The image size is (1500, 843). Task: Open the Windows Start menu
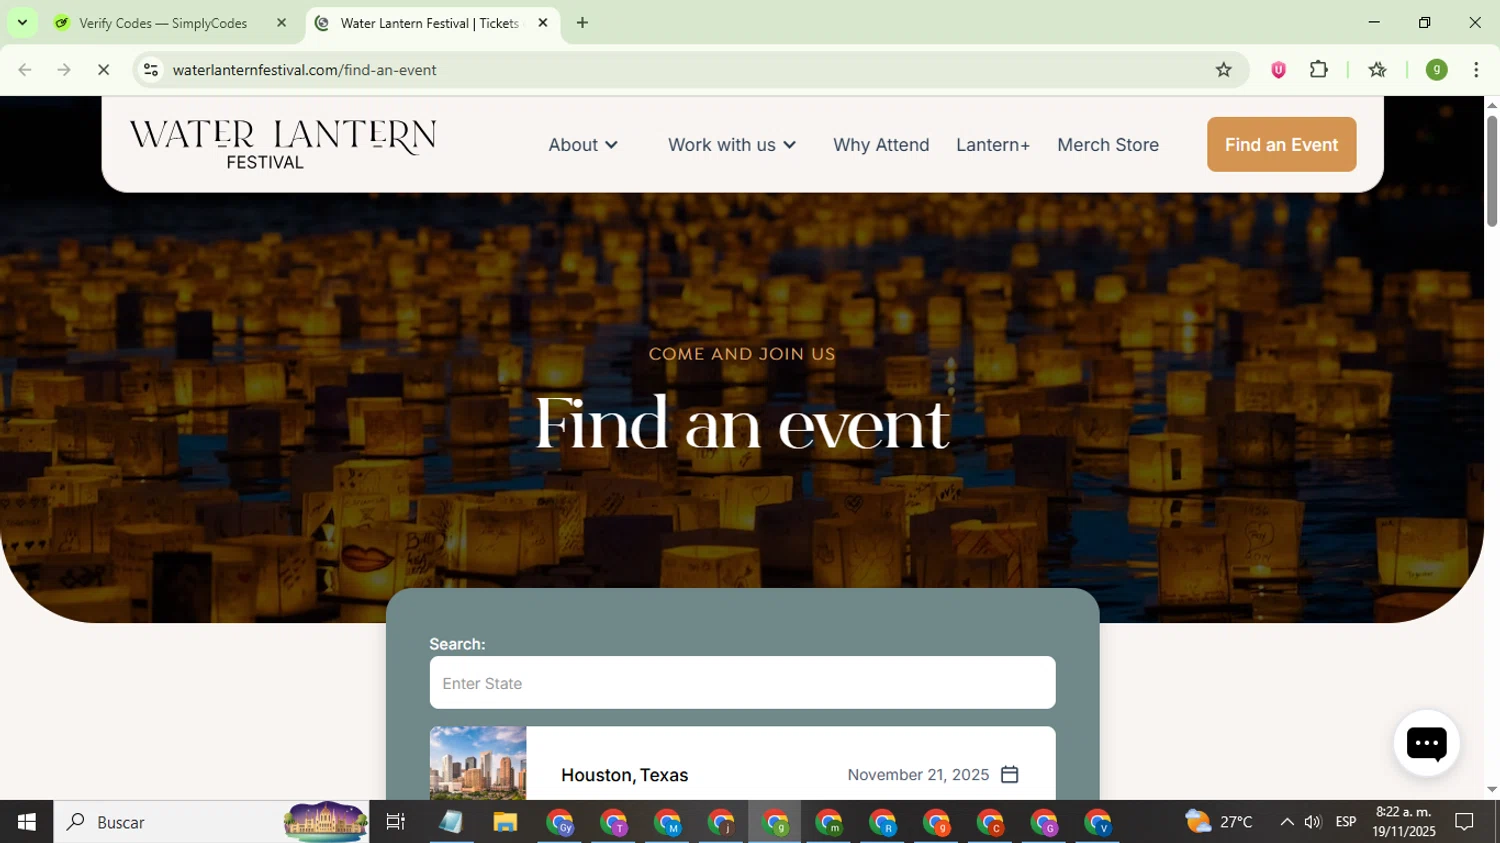(x=27, y=822)
